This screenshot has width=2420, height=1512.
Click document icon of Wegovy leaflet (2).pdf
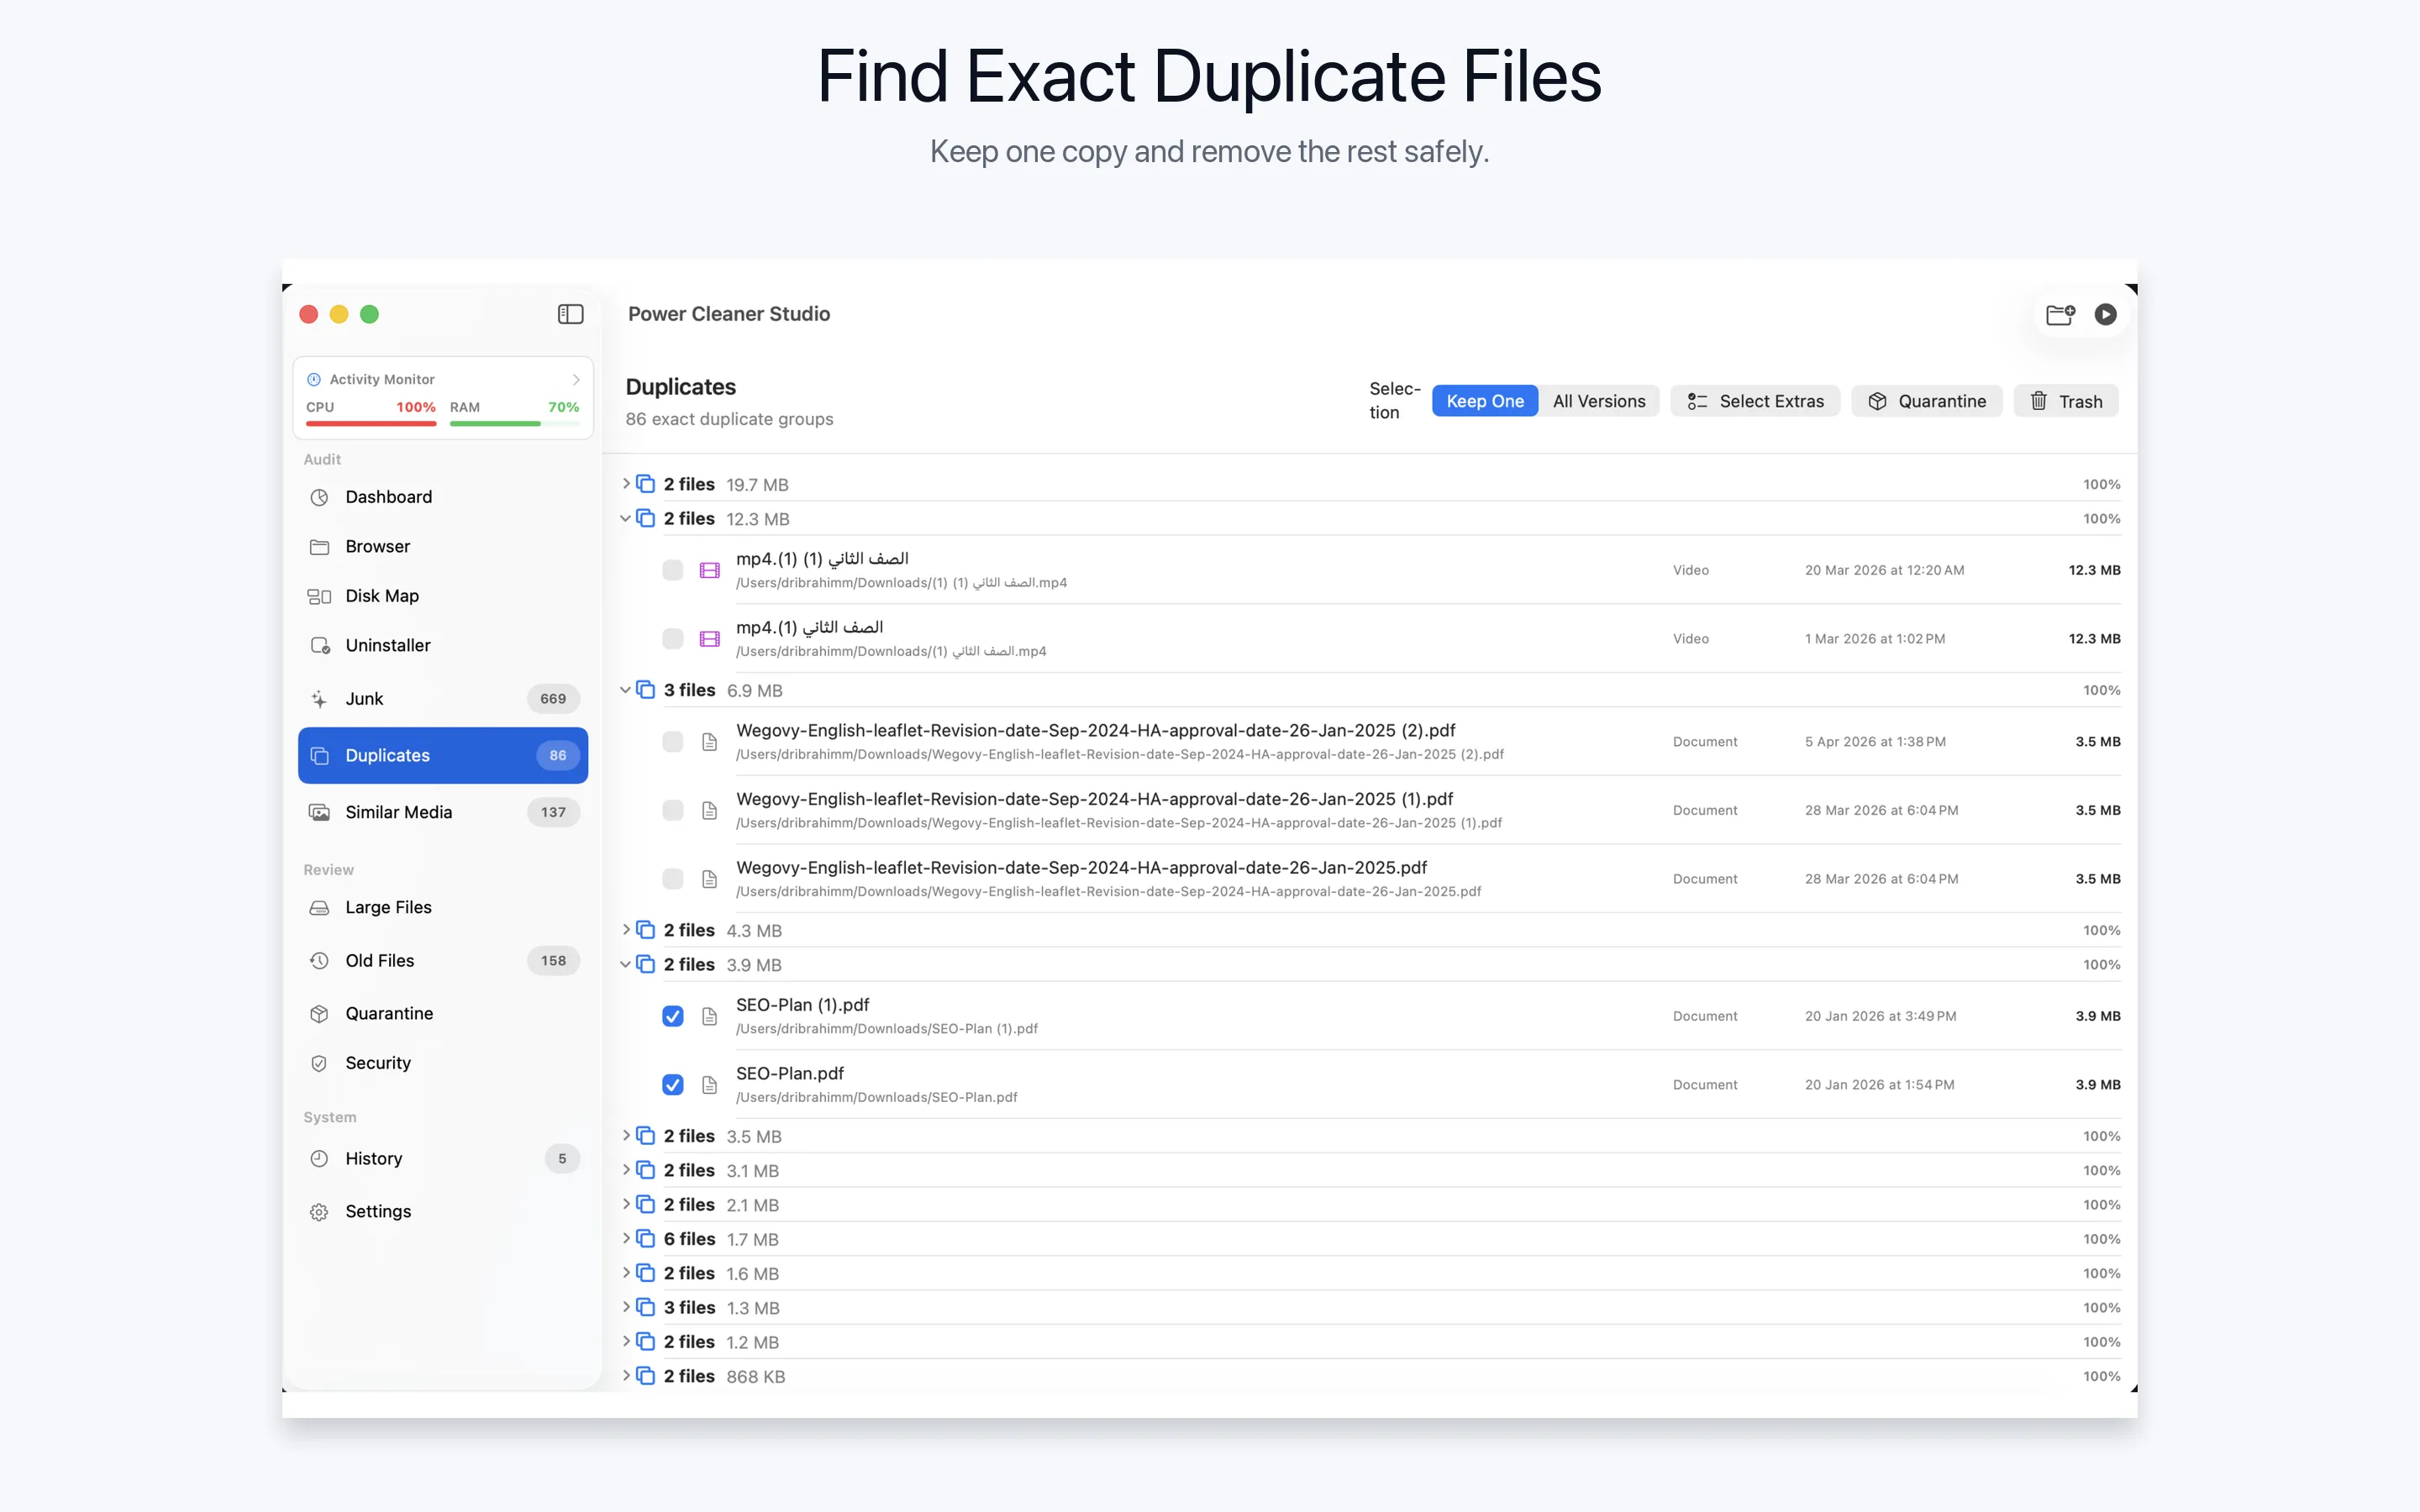pyautogui.click(x=709, y=741)
